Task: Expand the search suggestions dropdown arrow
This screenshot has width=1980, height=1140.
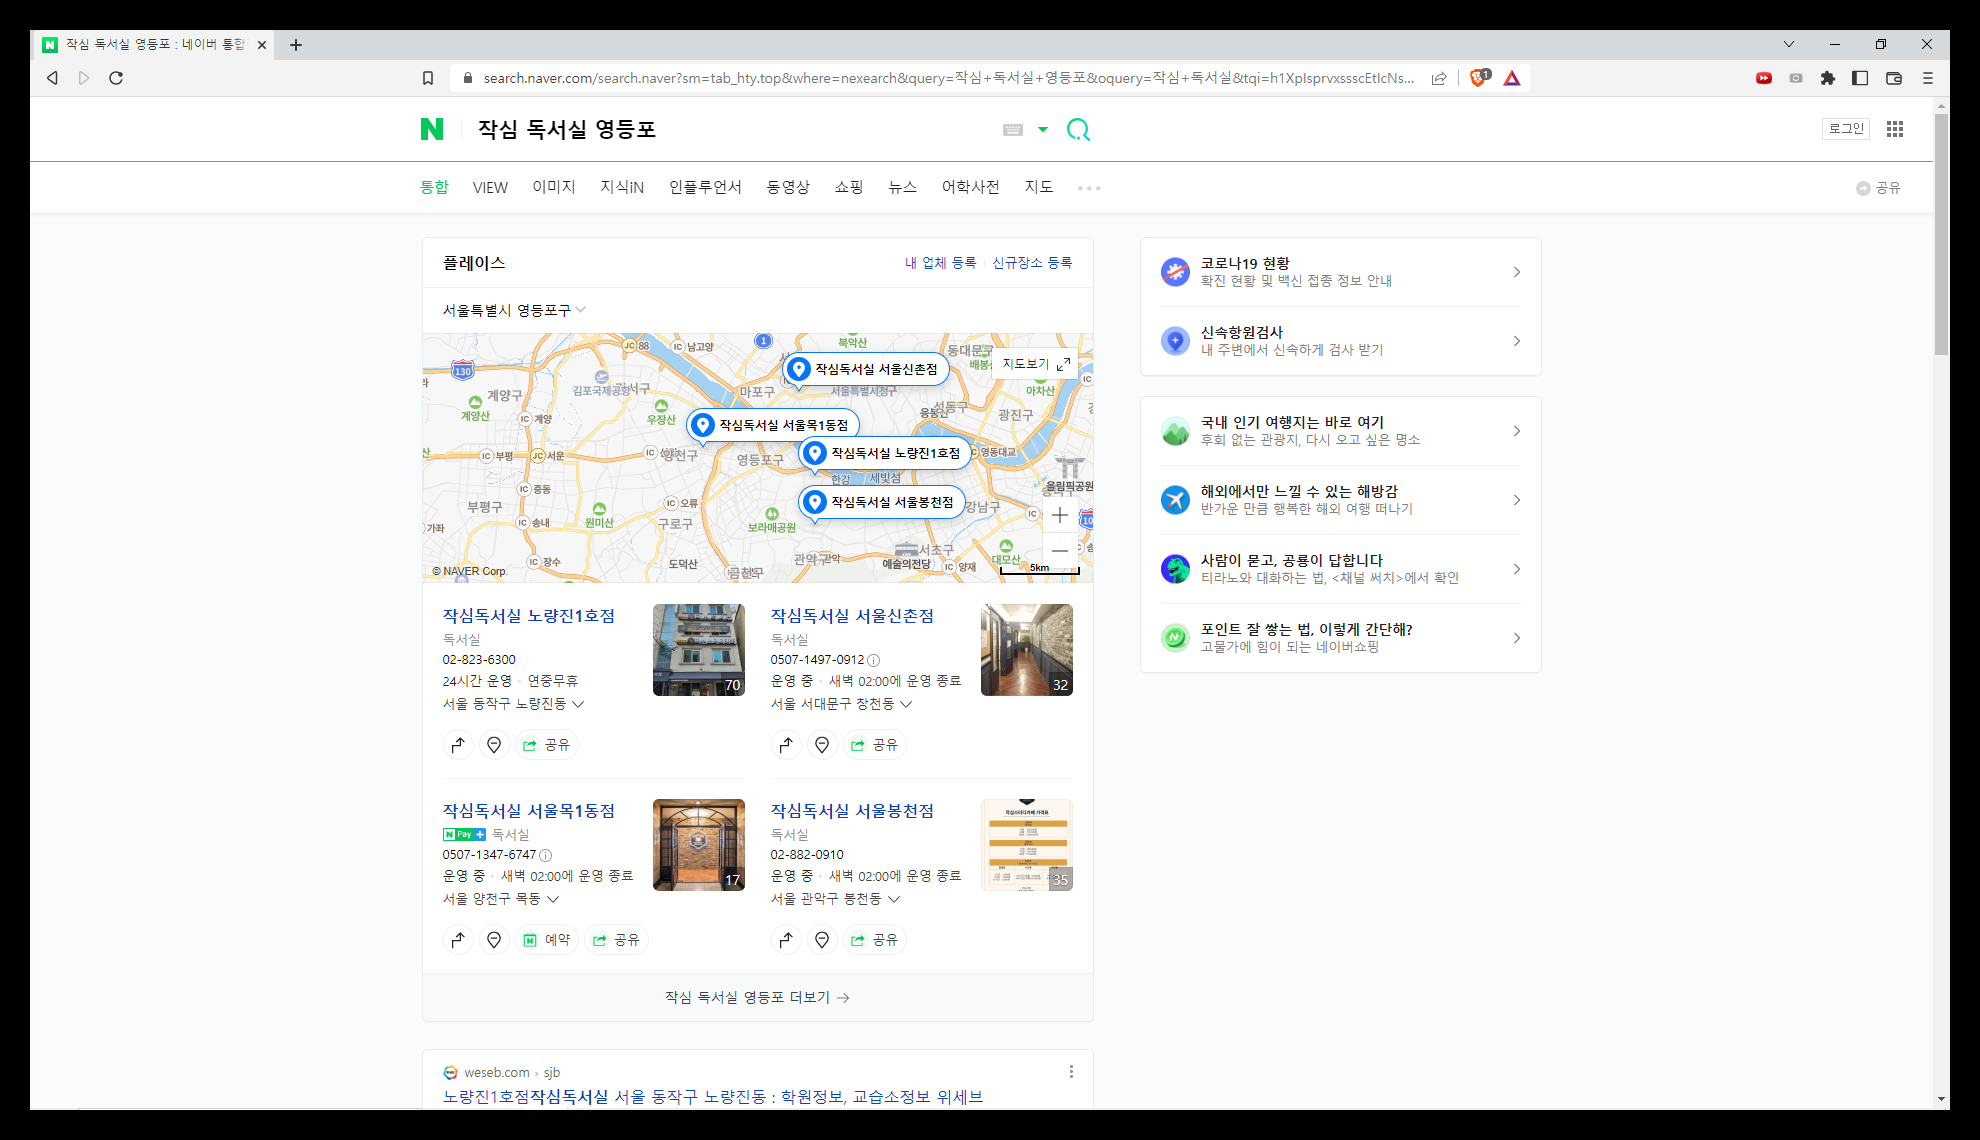Action: click(x=1043, y=129)
